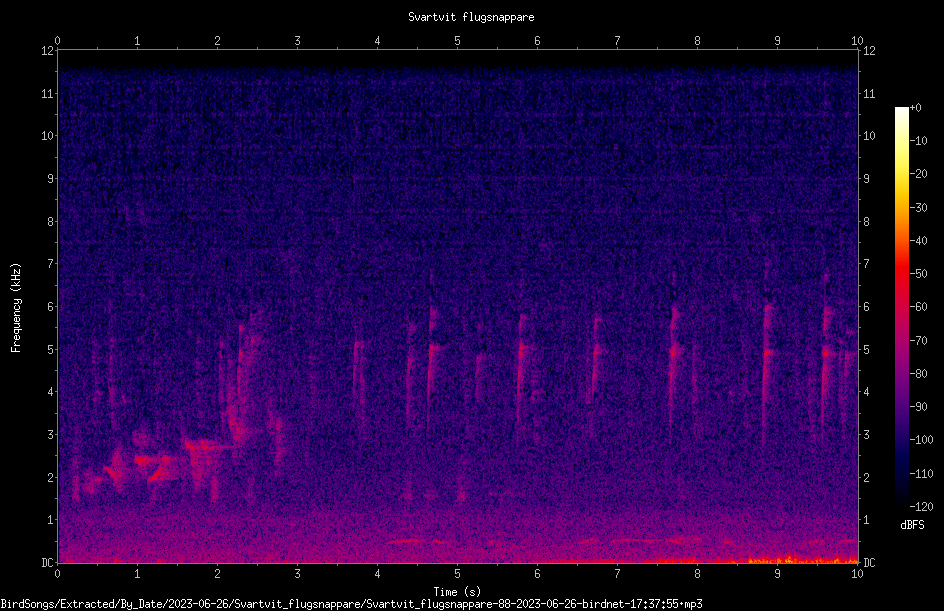Click the '-60' color scale label
The height and width of the screenshot is (611, 944).
point(918,307)
